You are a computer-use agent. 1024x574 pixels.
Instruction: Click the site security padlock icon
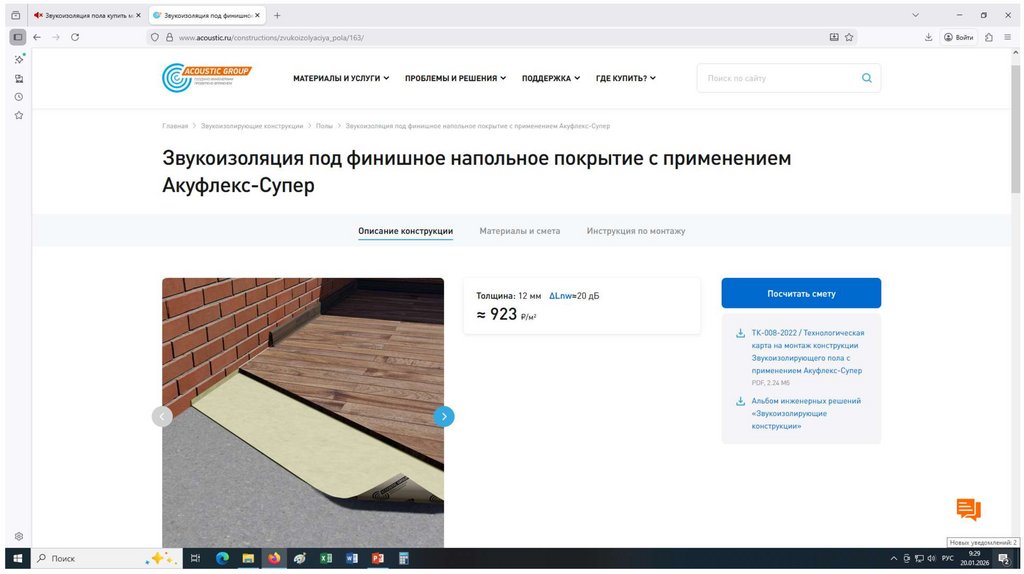point(169,37)
